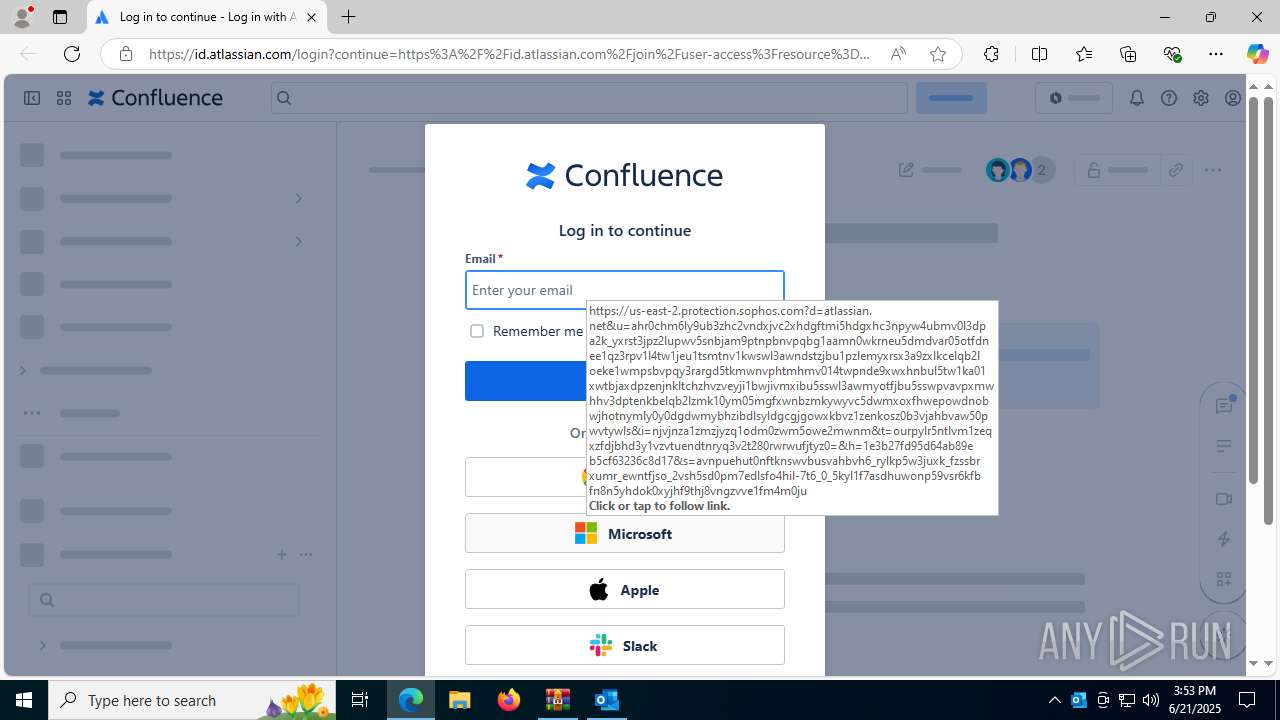View site information lock icon
This screenshot has width=1280, height=720.
click(126, 54)
